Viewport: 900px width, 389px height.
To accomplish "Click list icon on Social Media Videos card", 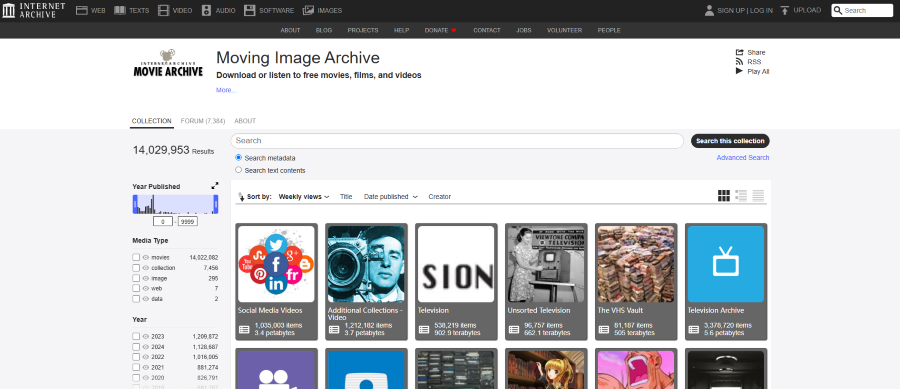I will point(244,329).
